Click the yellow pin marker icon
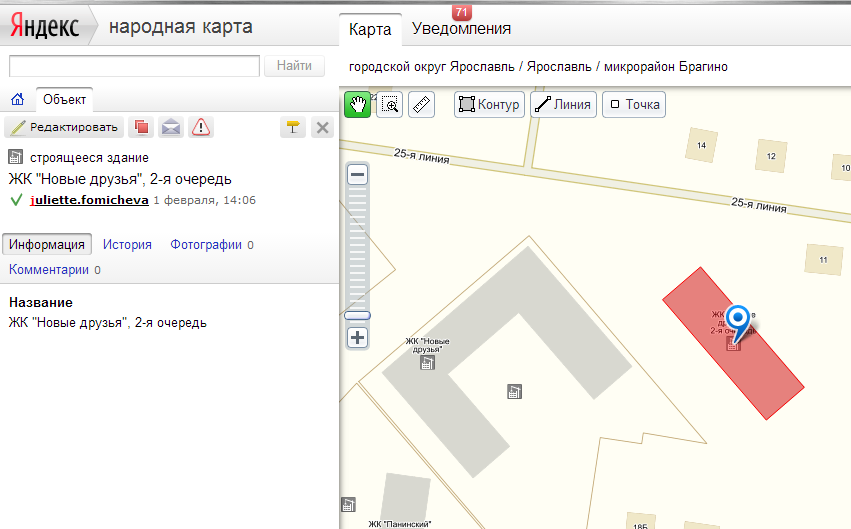This screenshot has height=529, width=851. pos(293,127)
